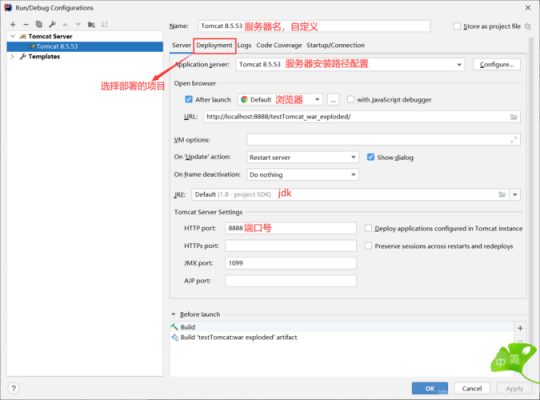Enable with JavaScript debugger checkbox
This screenshot has height=400, width=540.
click(x=350, y=100)
